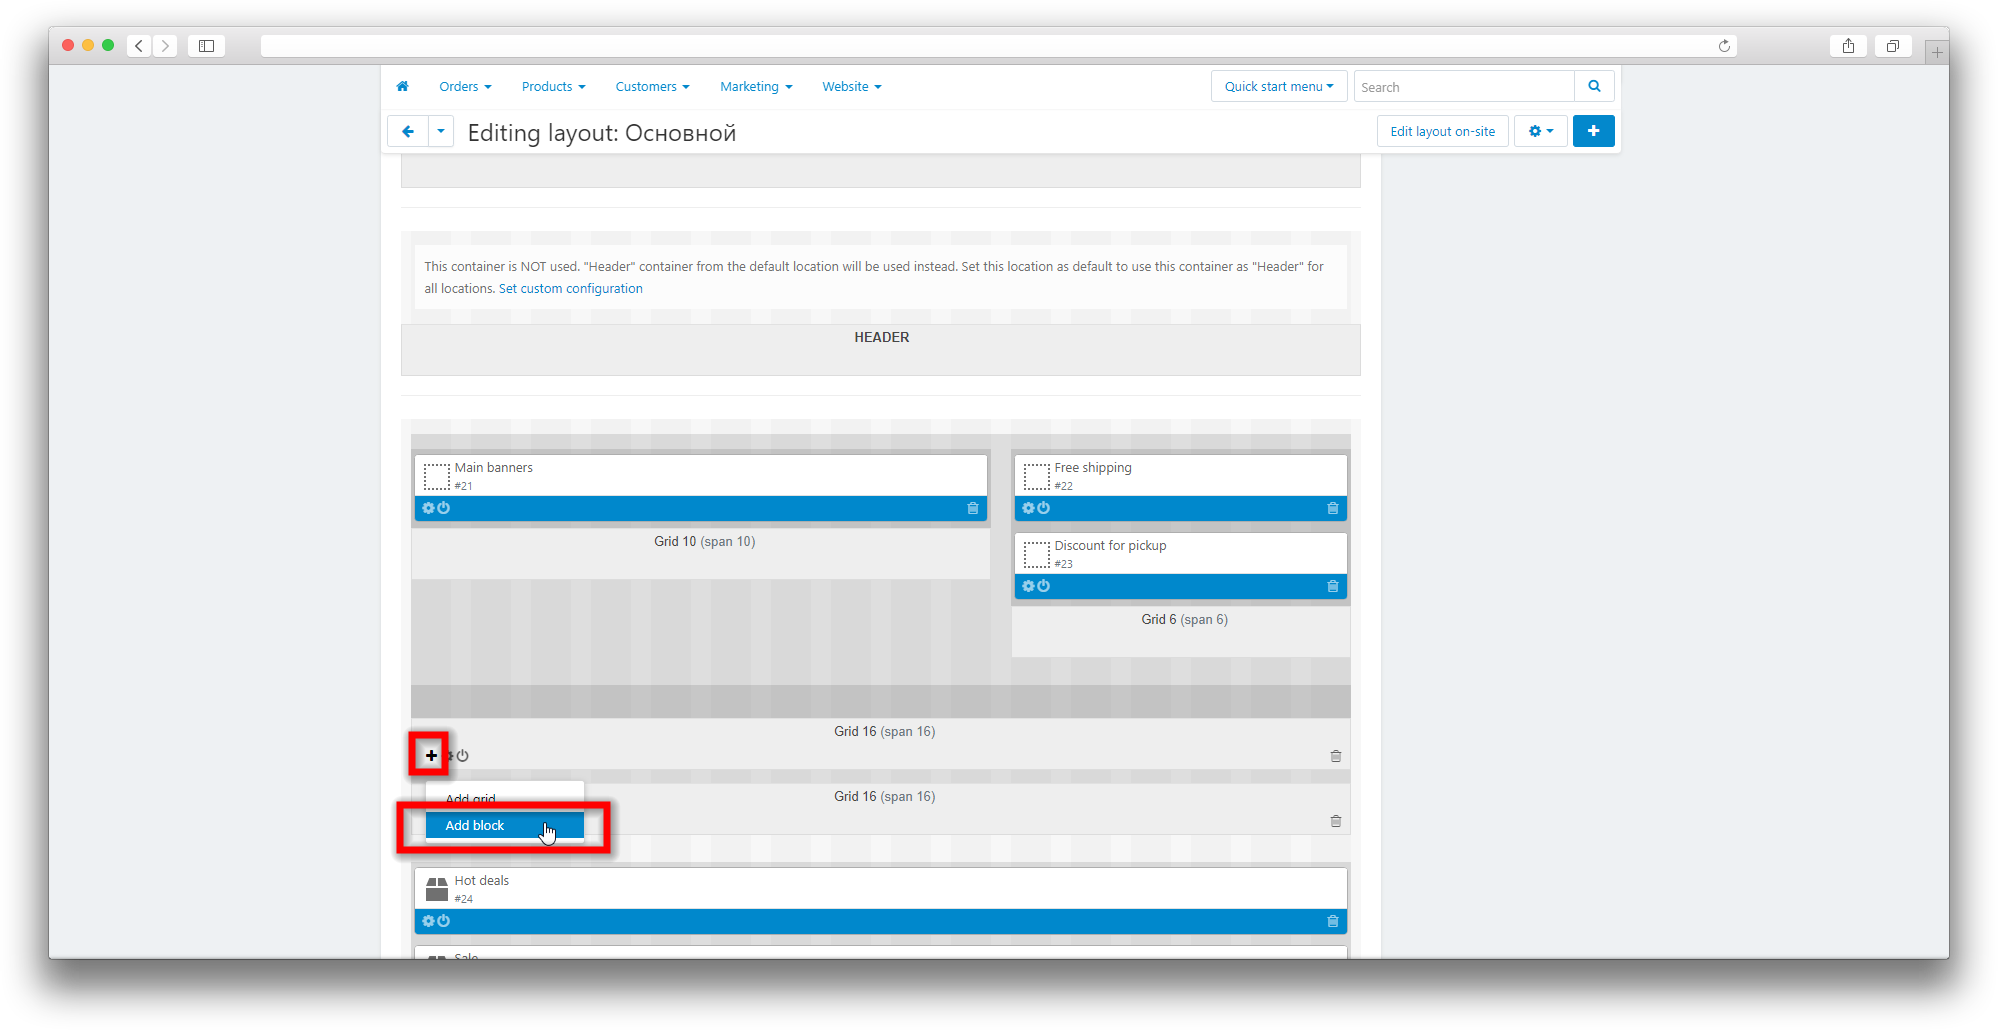Open settings gear on Main banners block
This screenshot has width=1998, height=1030.
[x=428, y=508]
